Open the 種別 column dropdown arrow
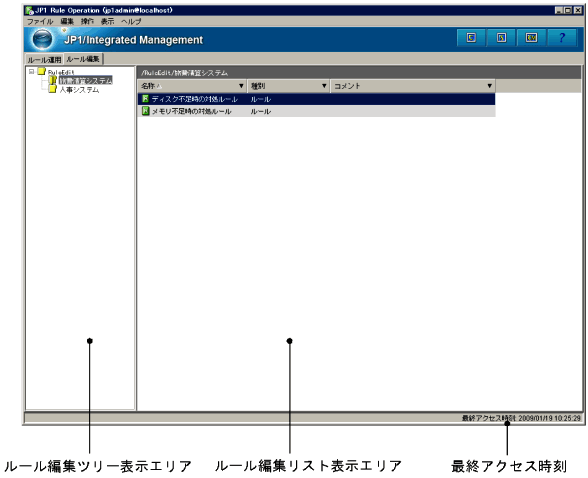 pyautogui.click(x=324, y=86)
